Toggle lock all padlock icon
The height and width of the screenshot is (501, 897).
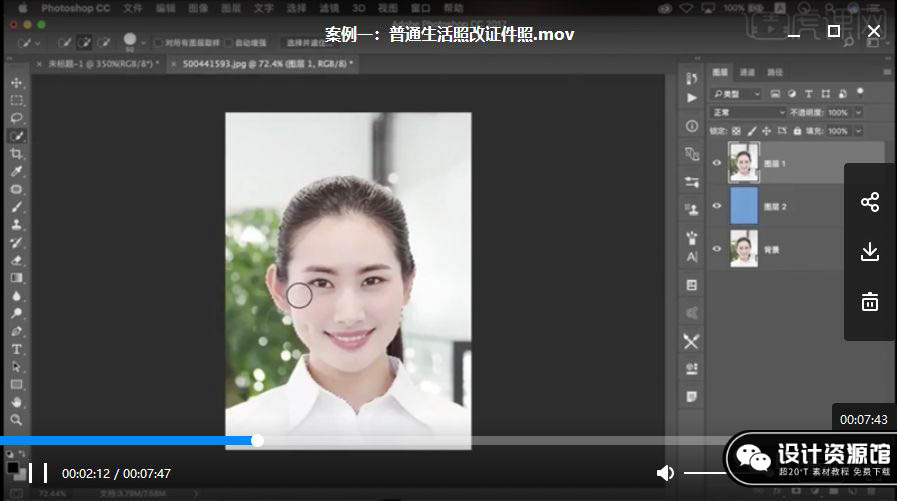tap(797, 131)
